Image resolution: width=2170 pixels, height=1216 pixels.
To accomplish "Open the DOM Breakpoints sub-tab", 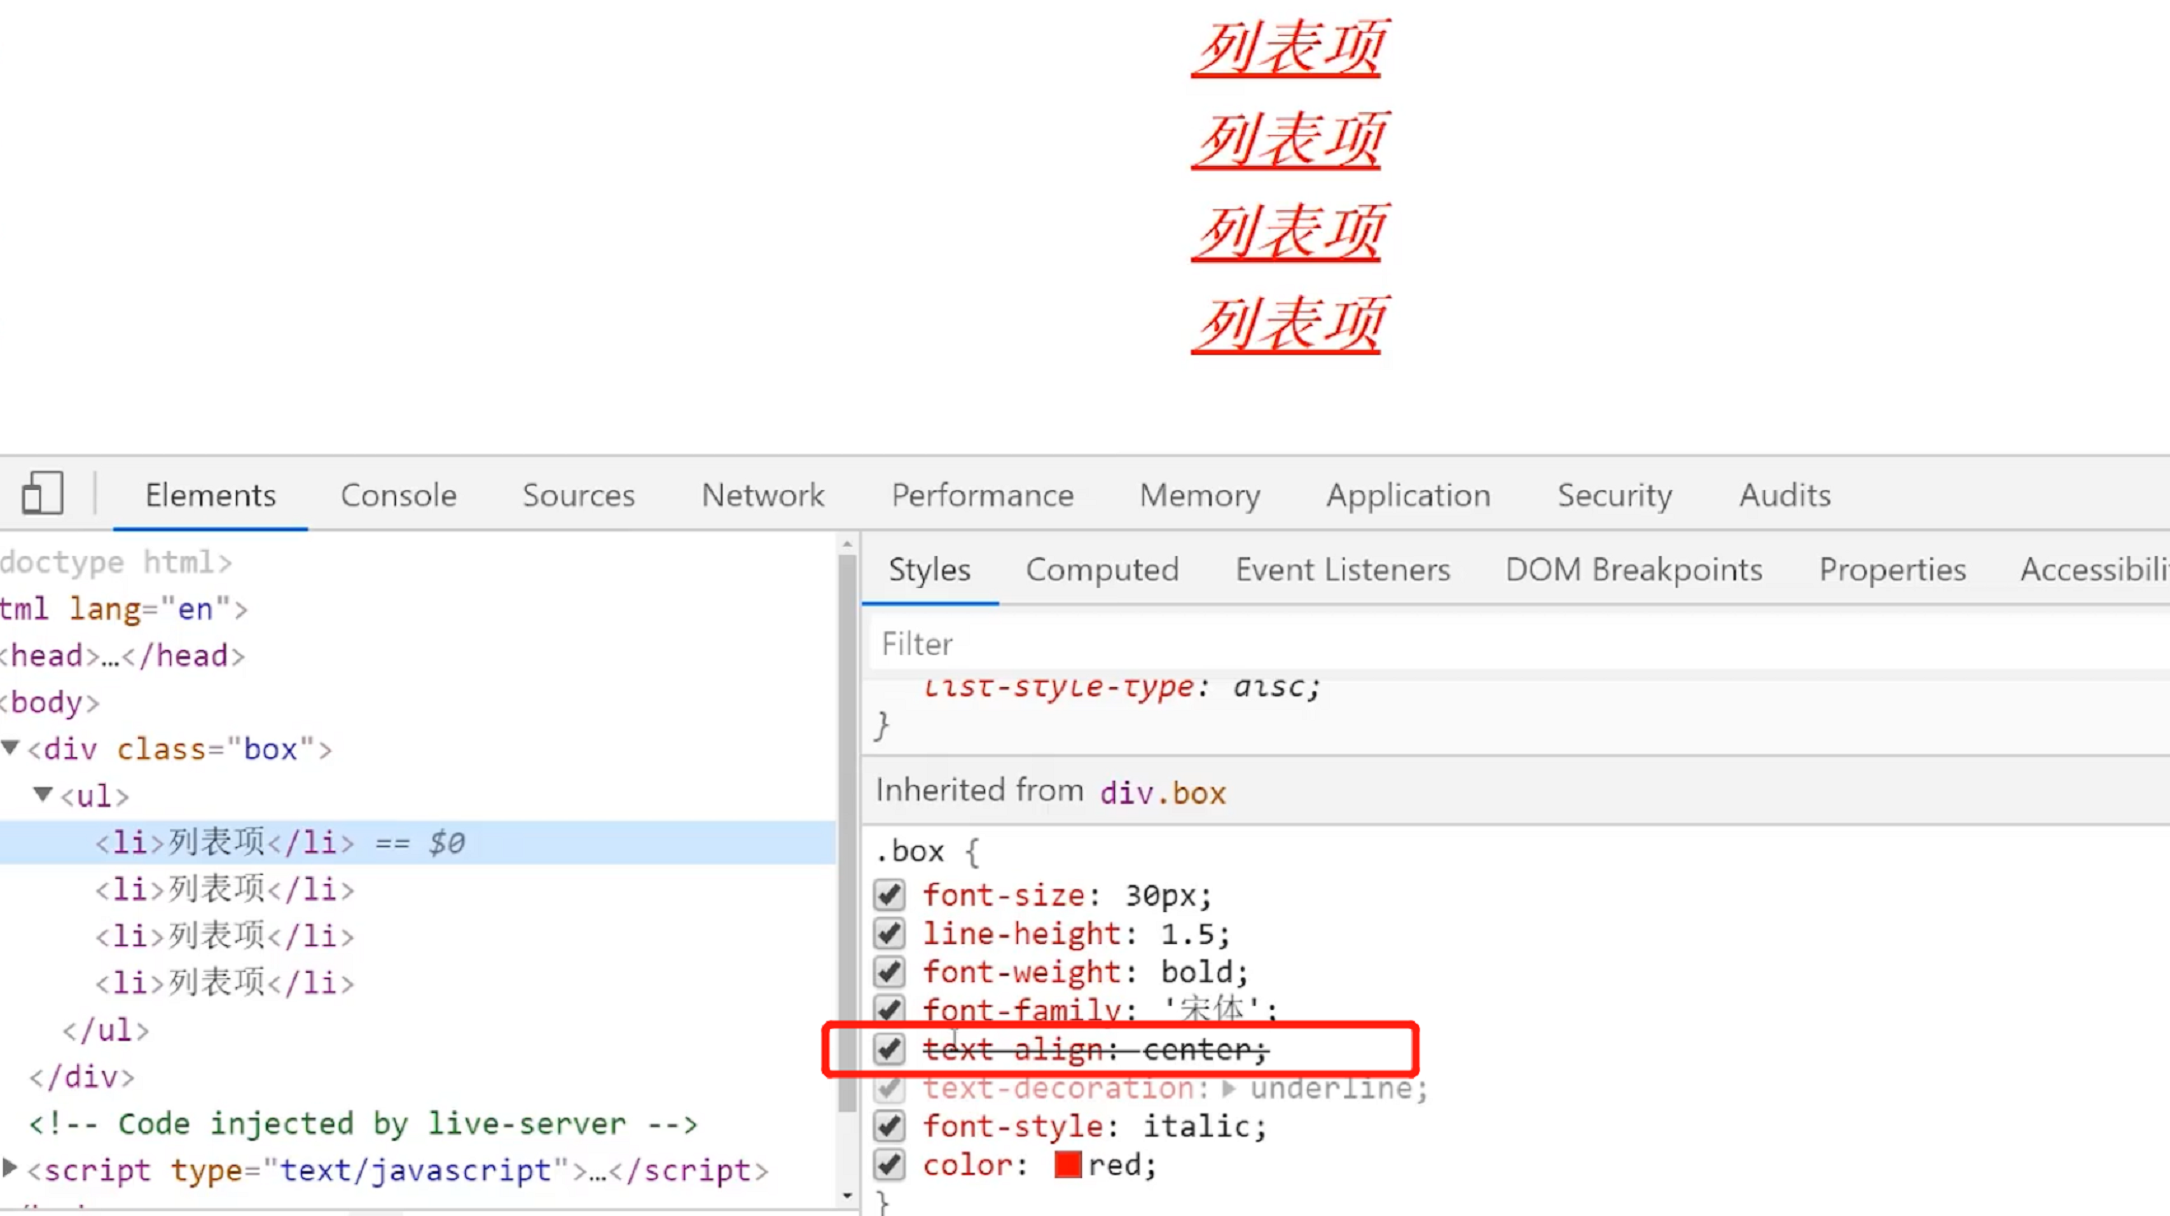I will pyautogui.click(x=1634, y=569).
